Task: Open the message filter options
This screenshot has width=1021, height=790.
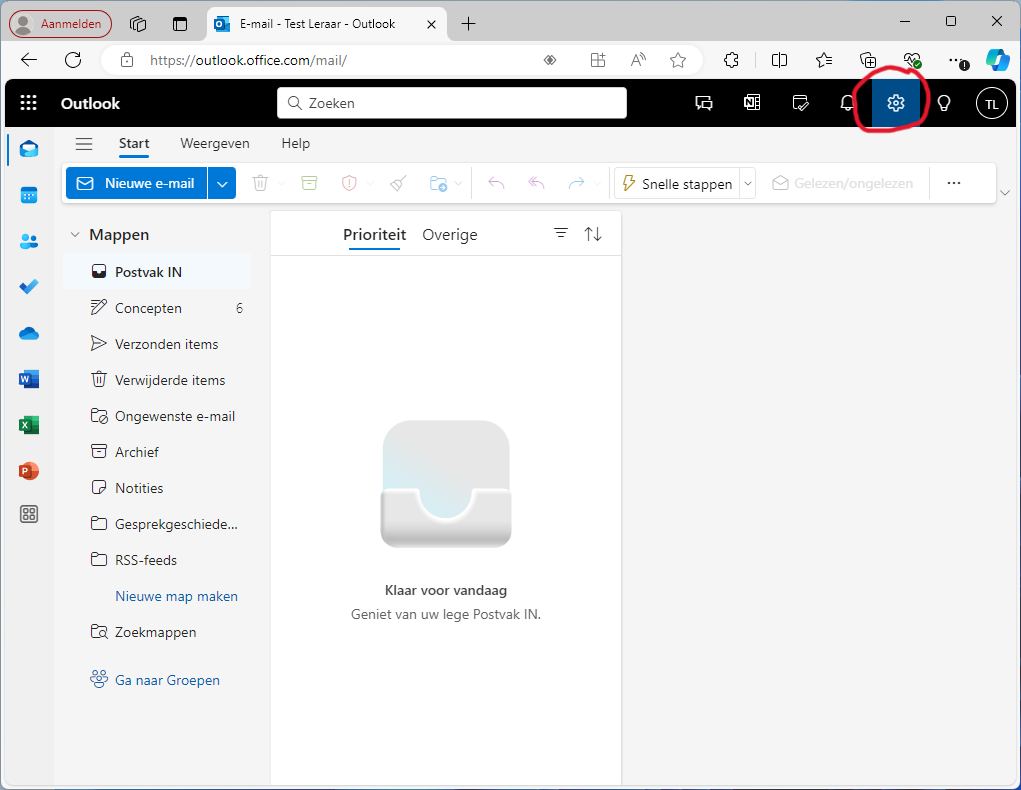Action: click(x=561, y=233)
